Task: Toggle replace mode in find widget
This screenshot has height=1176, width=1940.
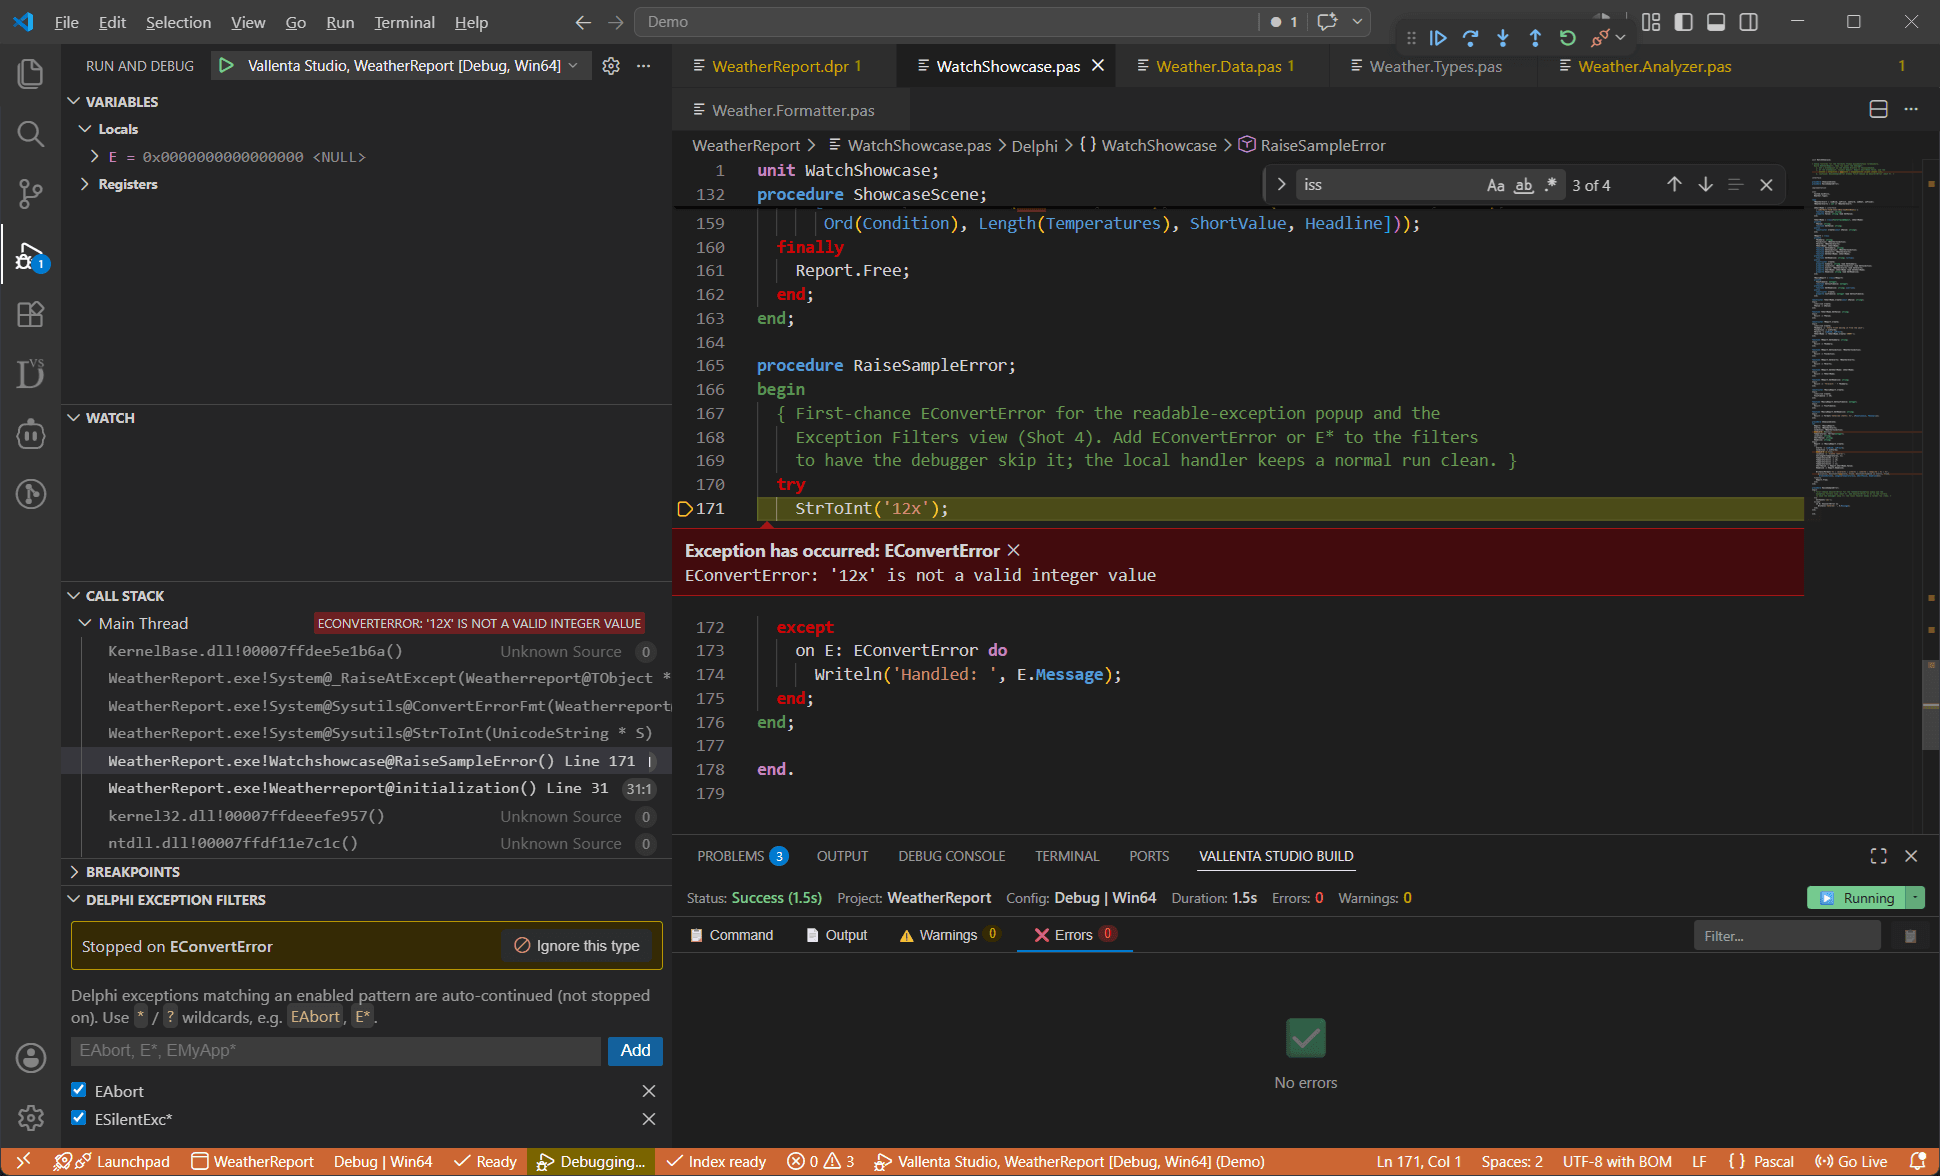Action: coord(1281,185)
